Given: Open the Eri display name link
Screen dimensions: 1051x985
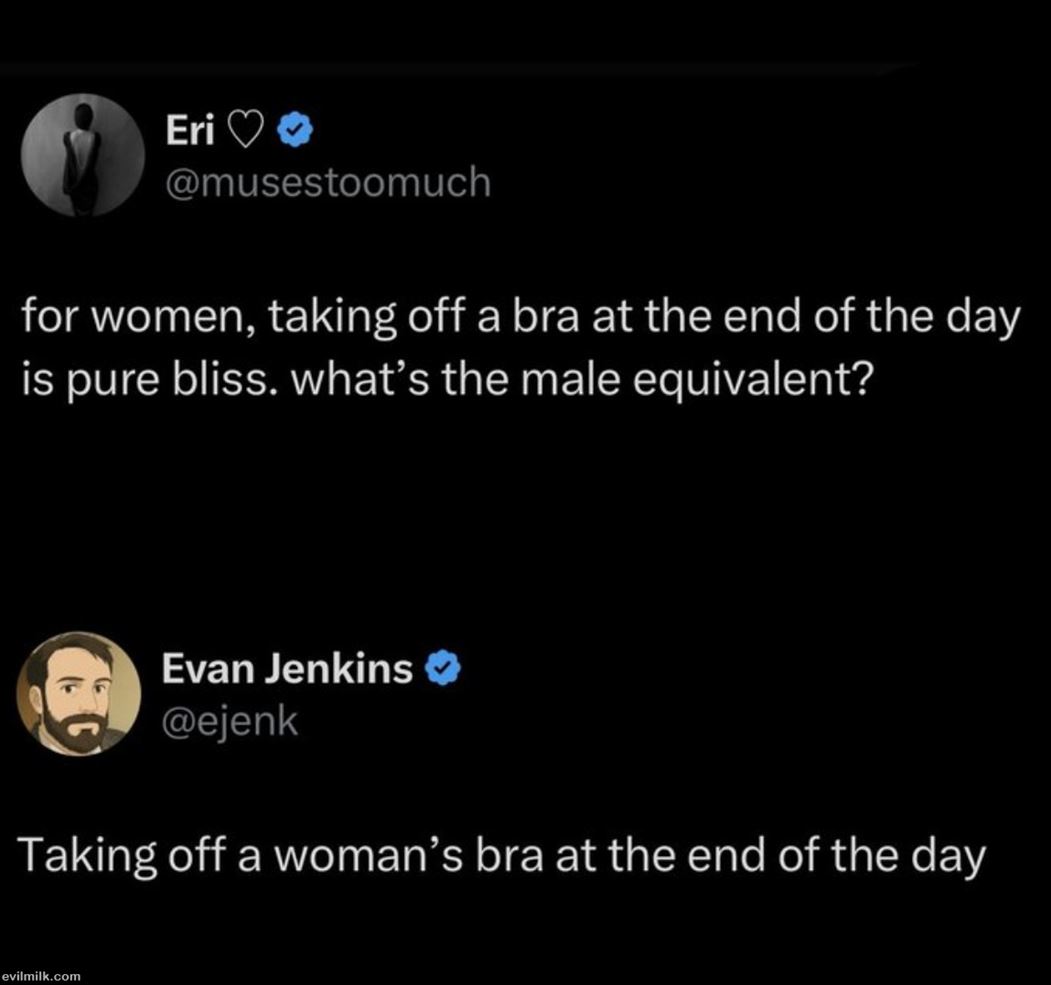Looking at the screenshot, I should tap(189, 129).
